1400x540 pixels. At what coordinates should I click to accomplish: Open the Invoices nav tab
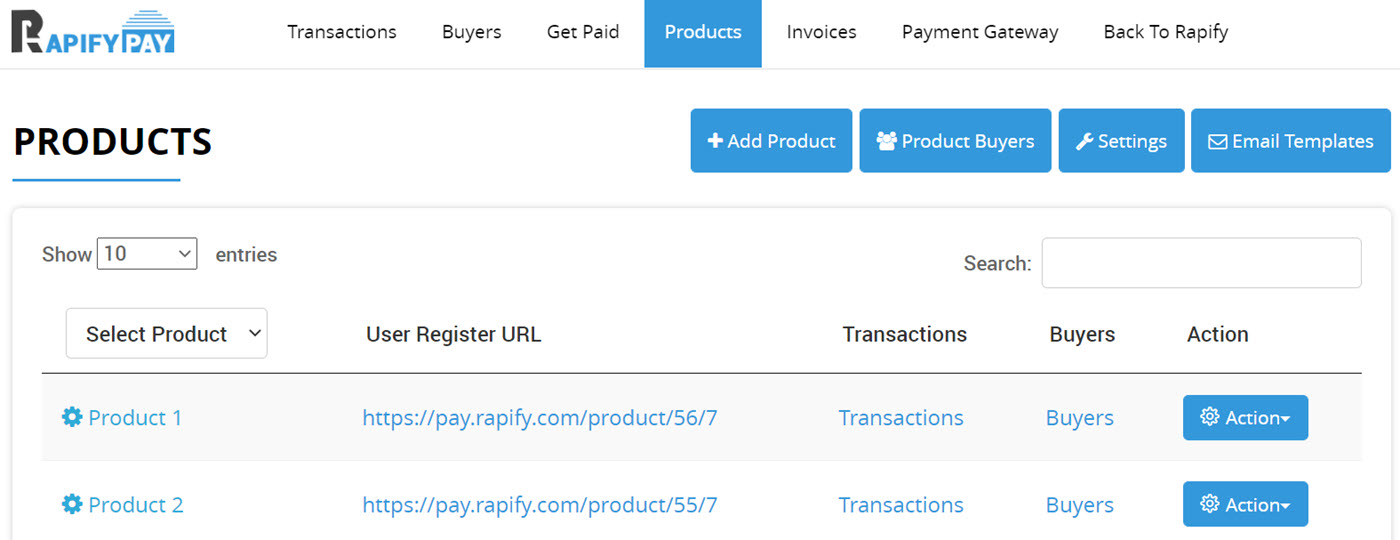tap(822, 32)
